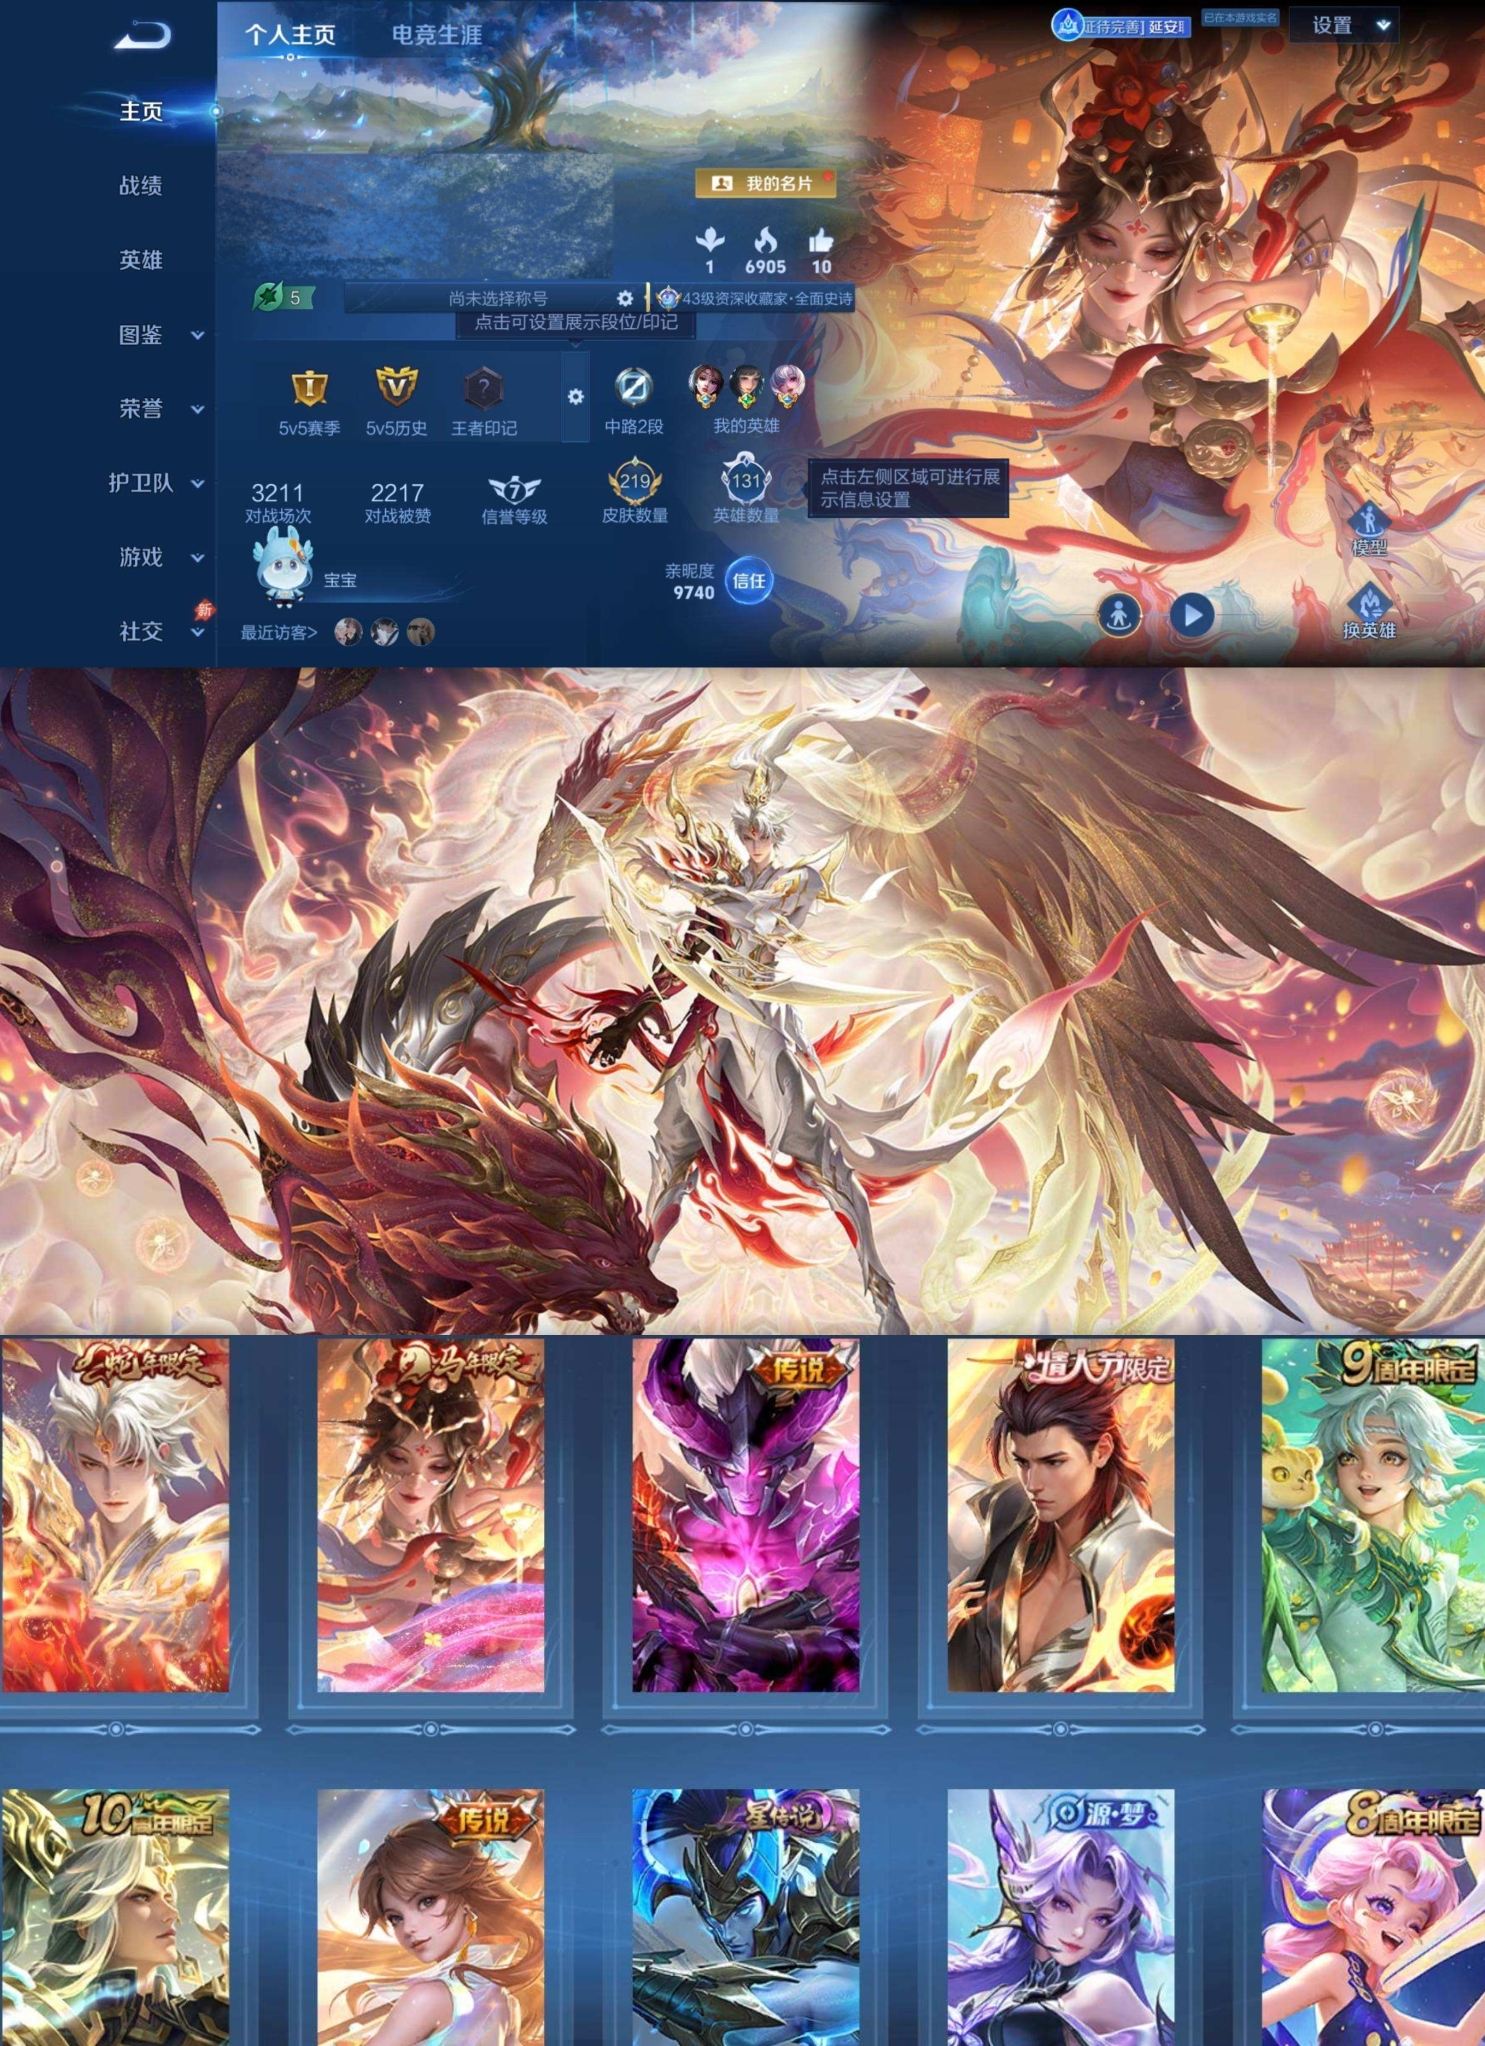This screenshot has height=2046, width=1485.
Task: Click the 换英雄 button
Action: click(x=1369, y=611)
